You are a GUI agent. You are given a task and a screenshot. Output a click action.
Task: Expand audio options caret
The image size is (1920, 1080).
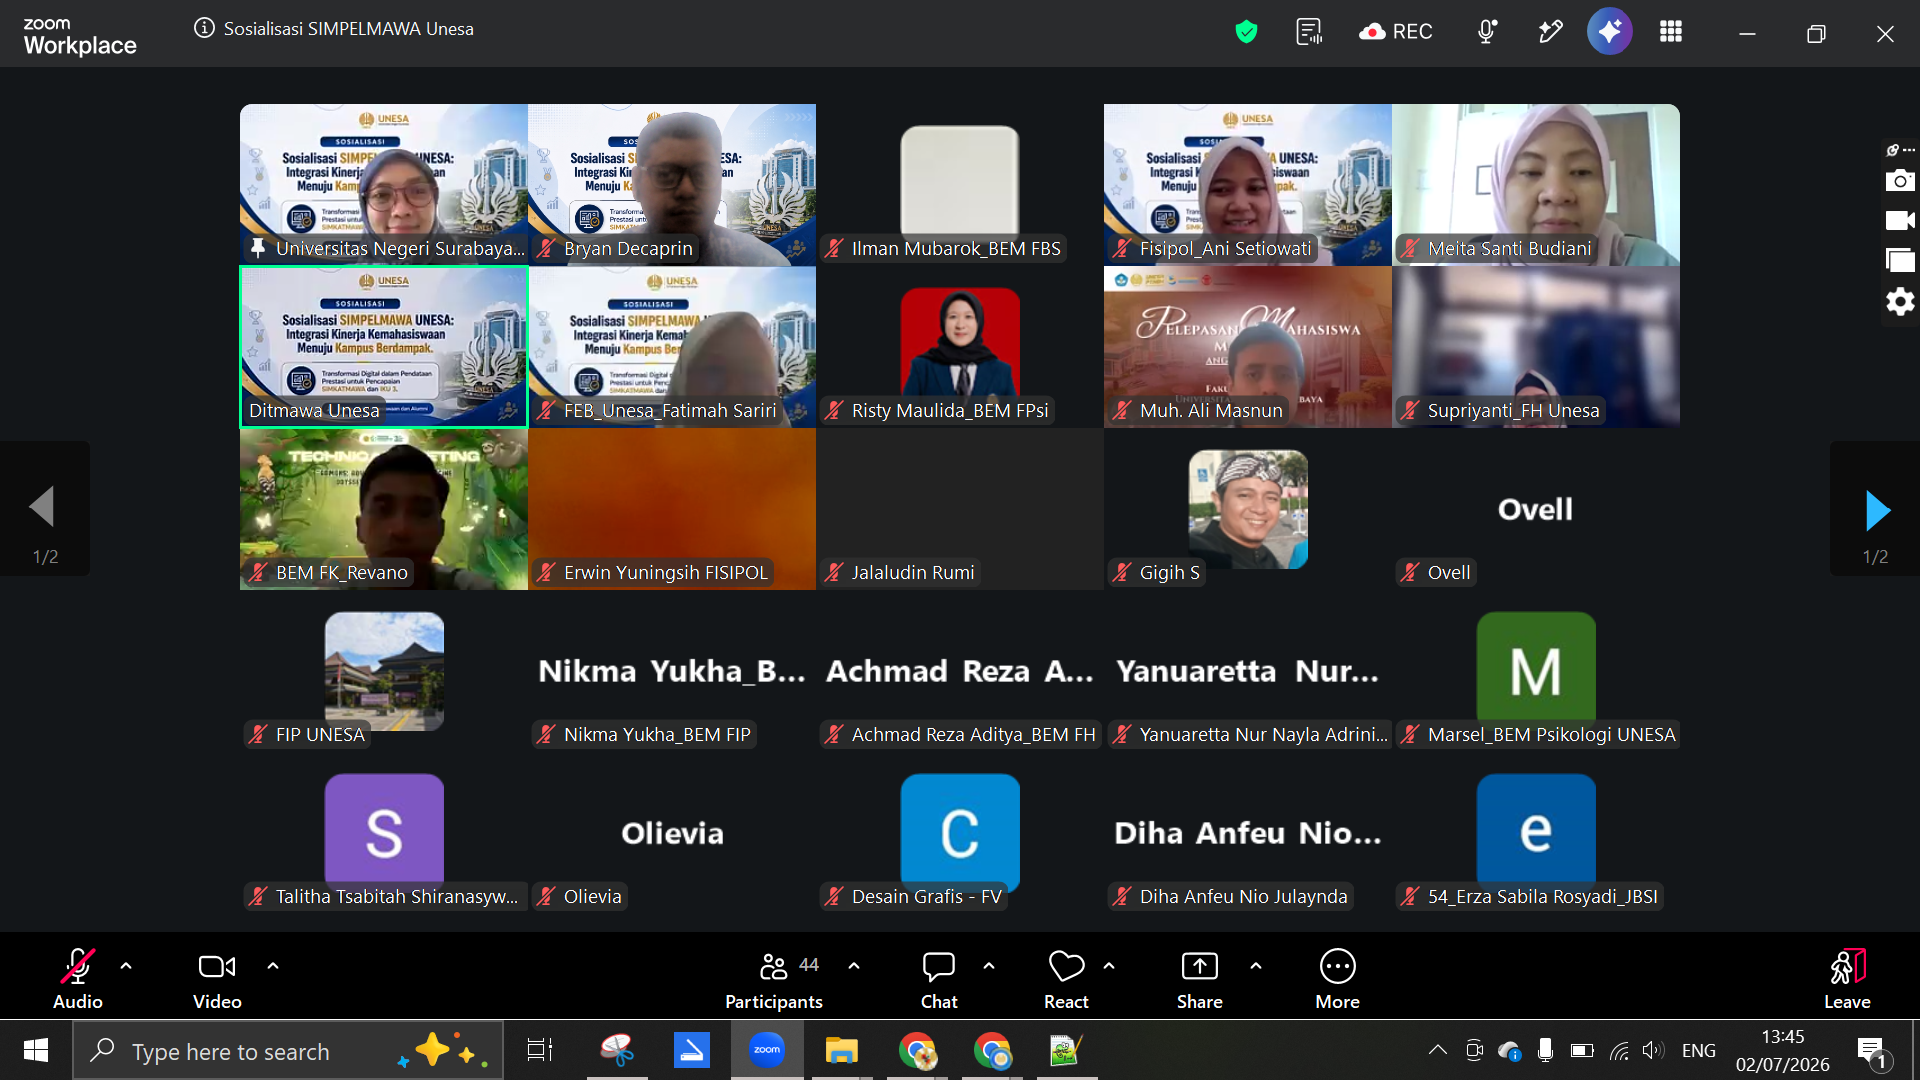click(126, 966)
